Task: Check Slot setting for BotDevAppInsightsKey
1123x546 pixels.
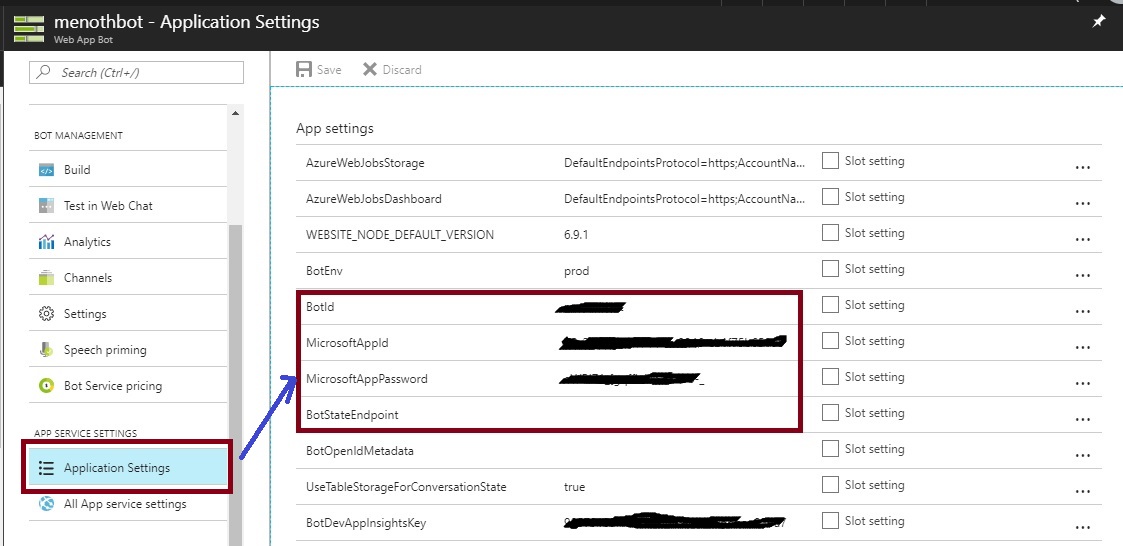Action: (x=830, y=520)
